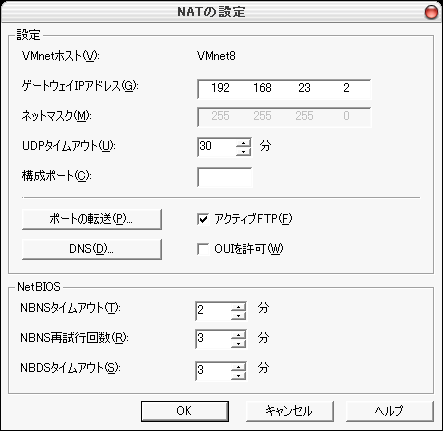443x431 pixels.
Task: Decrease the NBDS timeout (S) value
Action: tap(238, 375)
